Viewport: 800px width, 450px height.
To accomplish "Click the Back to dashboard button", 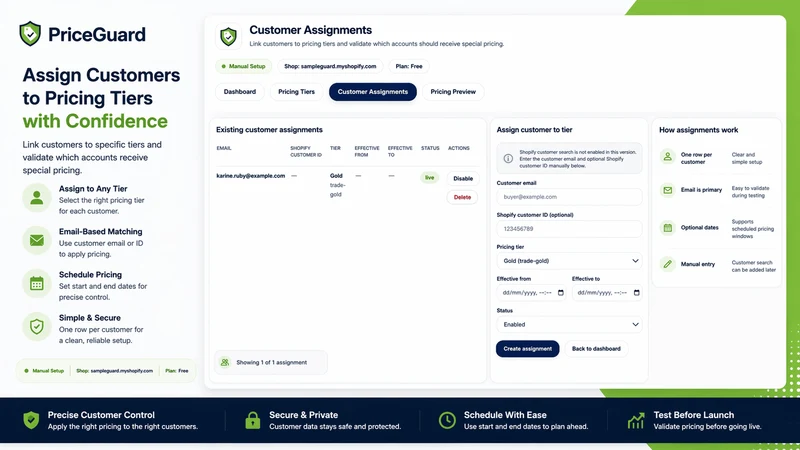I will tap(596, 349).
